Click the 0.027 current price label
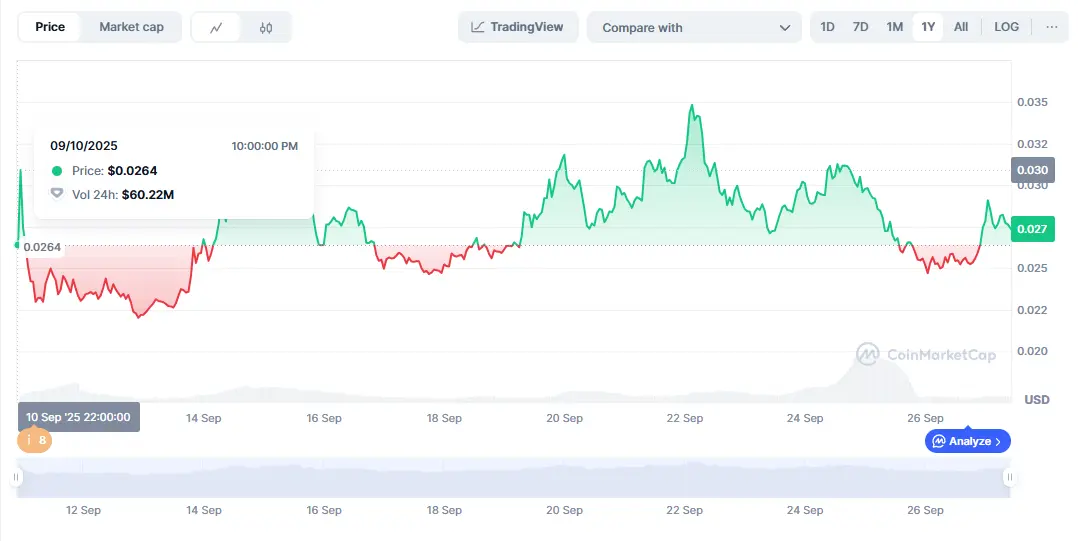The image size is (1078, 541). pos(1032,229)
